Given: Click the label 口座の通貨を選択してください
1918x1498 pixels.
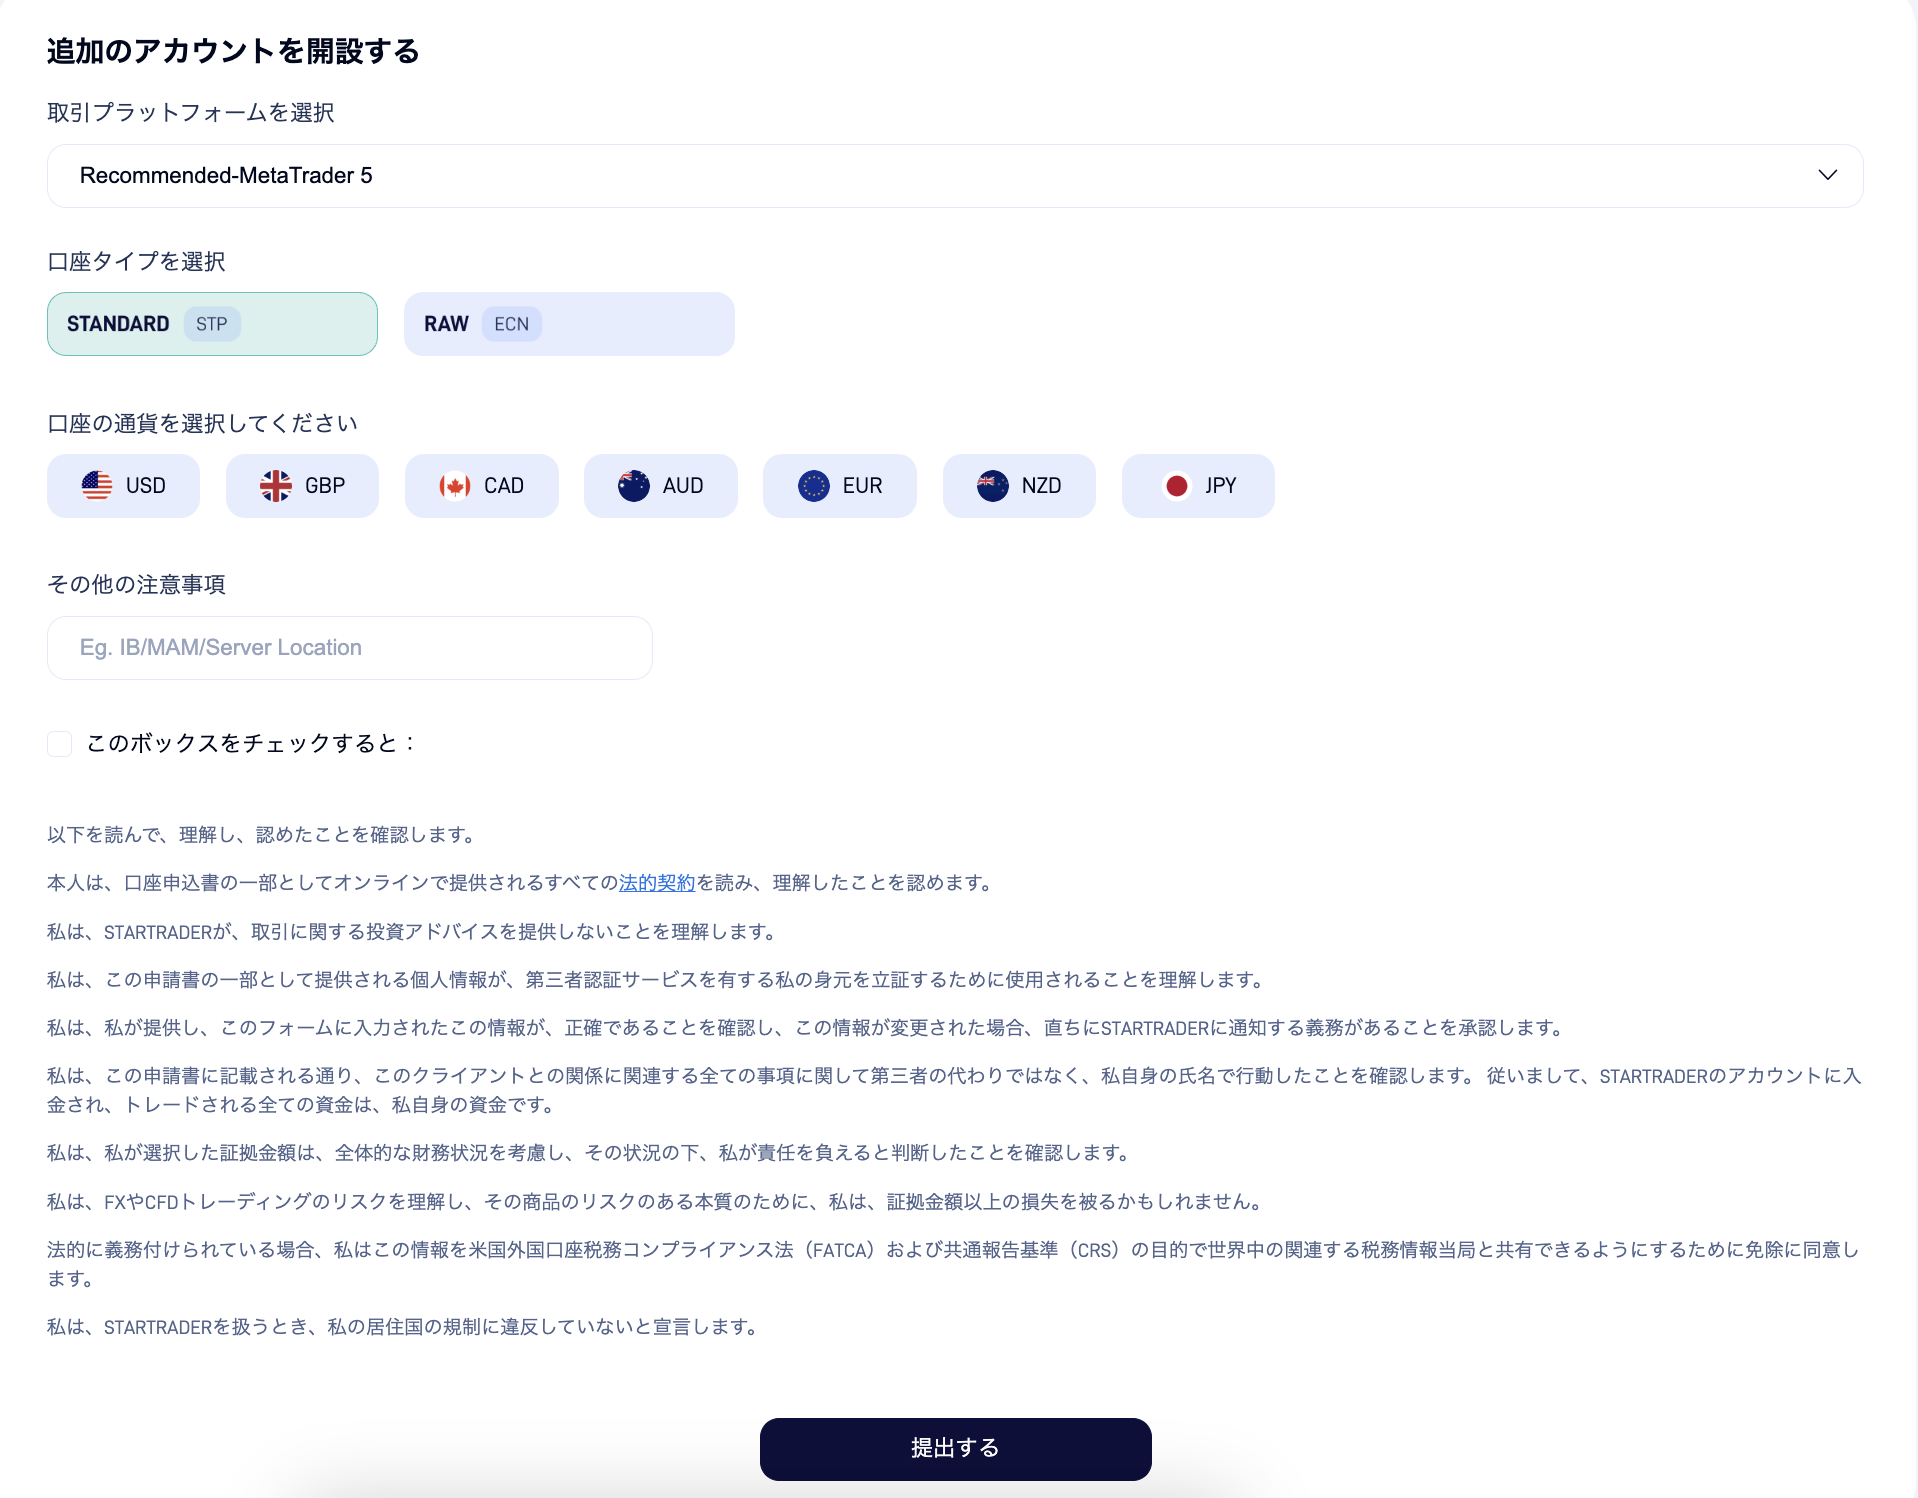Looking at the screenshot, I should (202, 424).
